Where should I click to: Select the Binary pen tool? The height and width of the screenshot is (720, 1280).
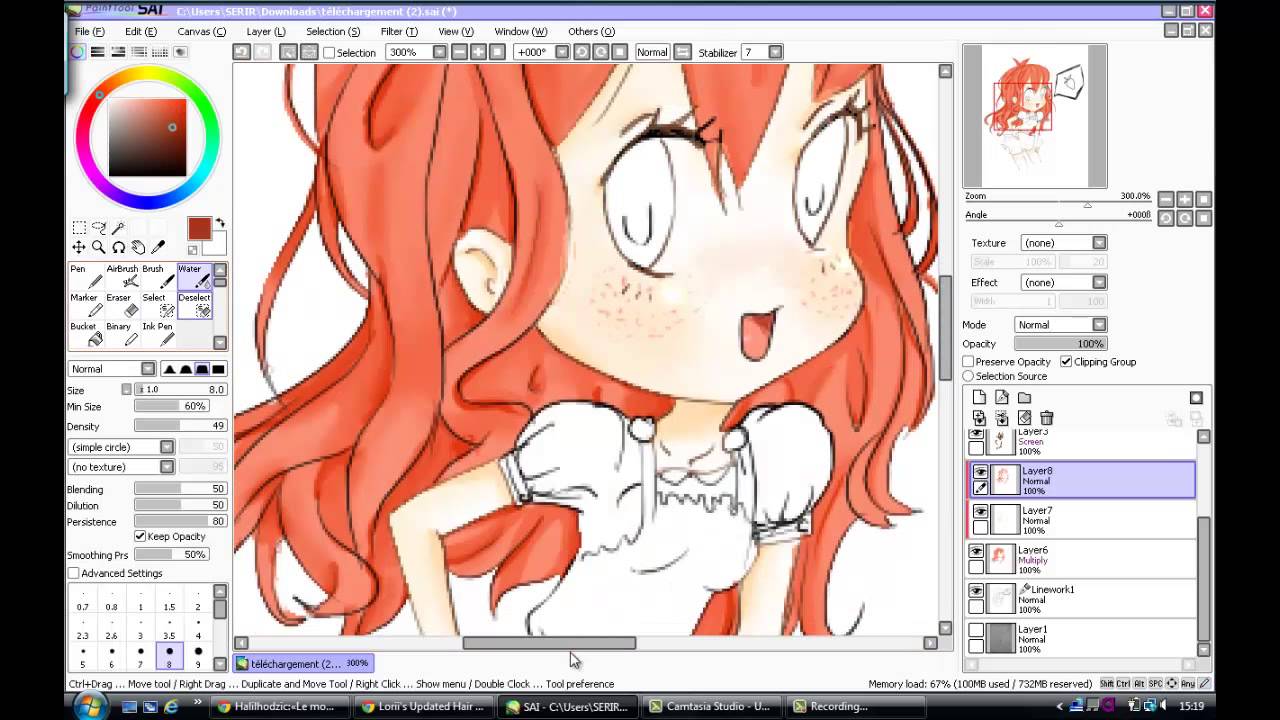click(x=122, y=334)
